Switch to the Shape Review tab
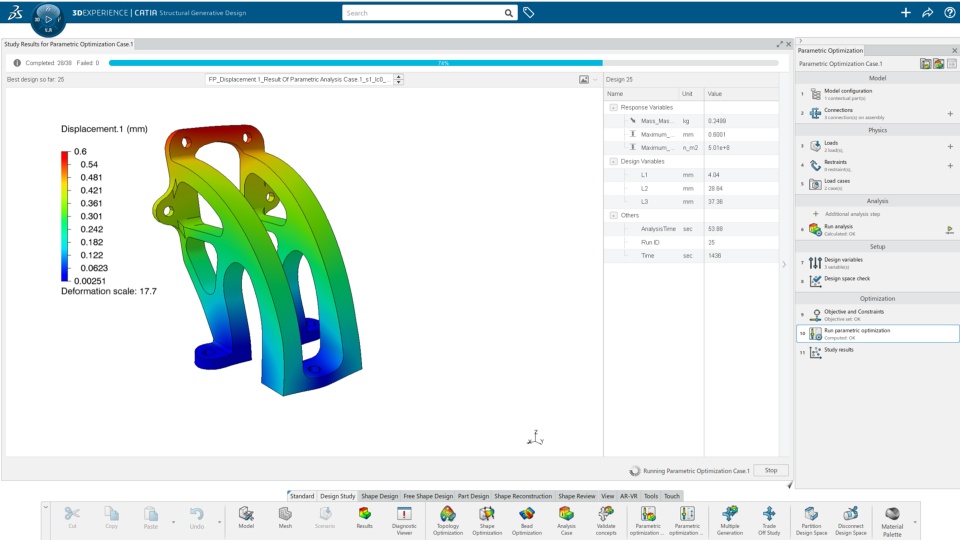960x540 pixels. [x=576, y=496]
